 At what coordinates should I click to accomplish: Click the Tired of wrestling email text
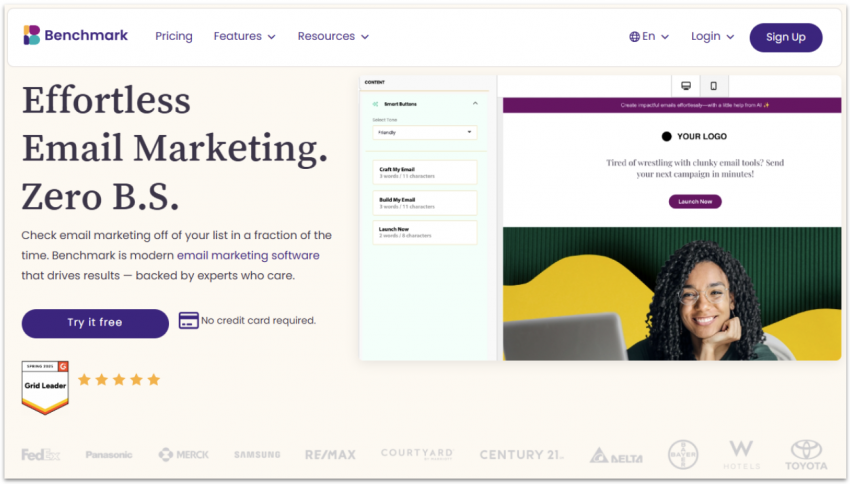point(695,168)
